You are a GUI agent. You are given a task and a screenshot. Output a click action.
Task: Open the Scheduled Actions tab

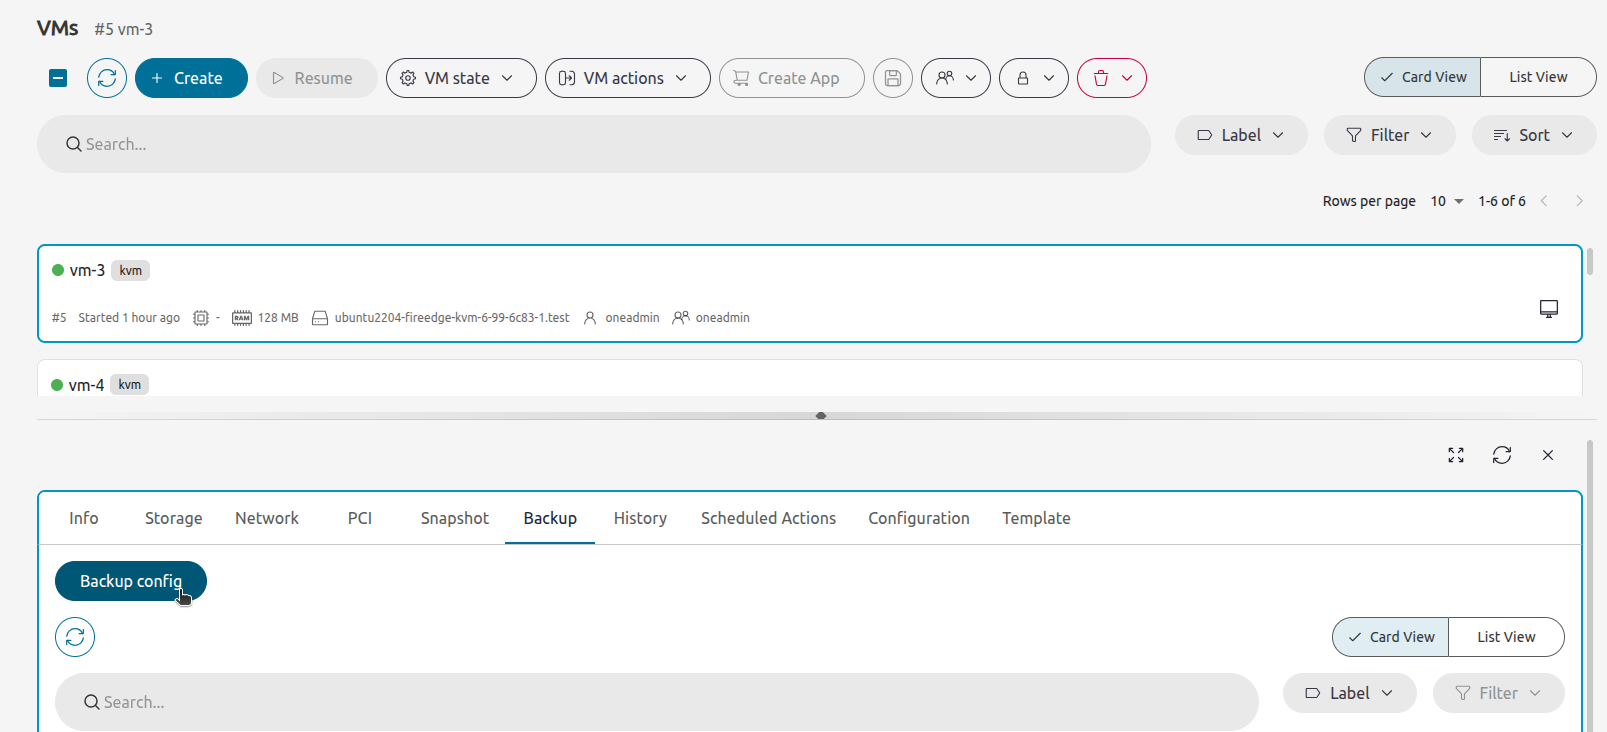[768, 518]
